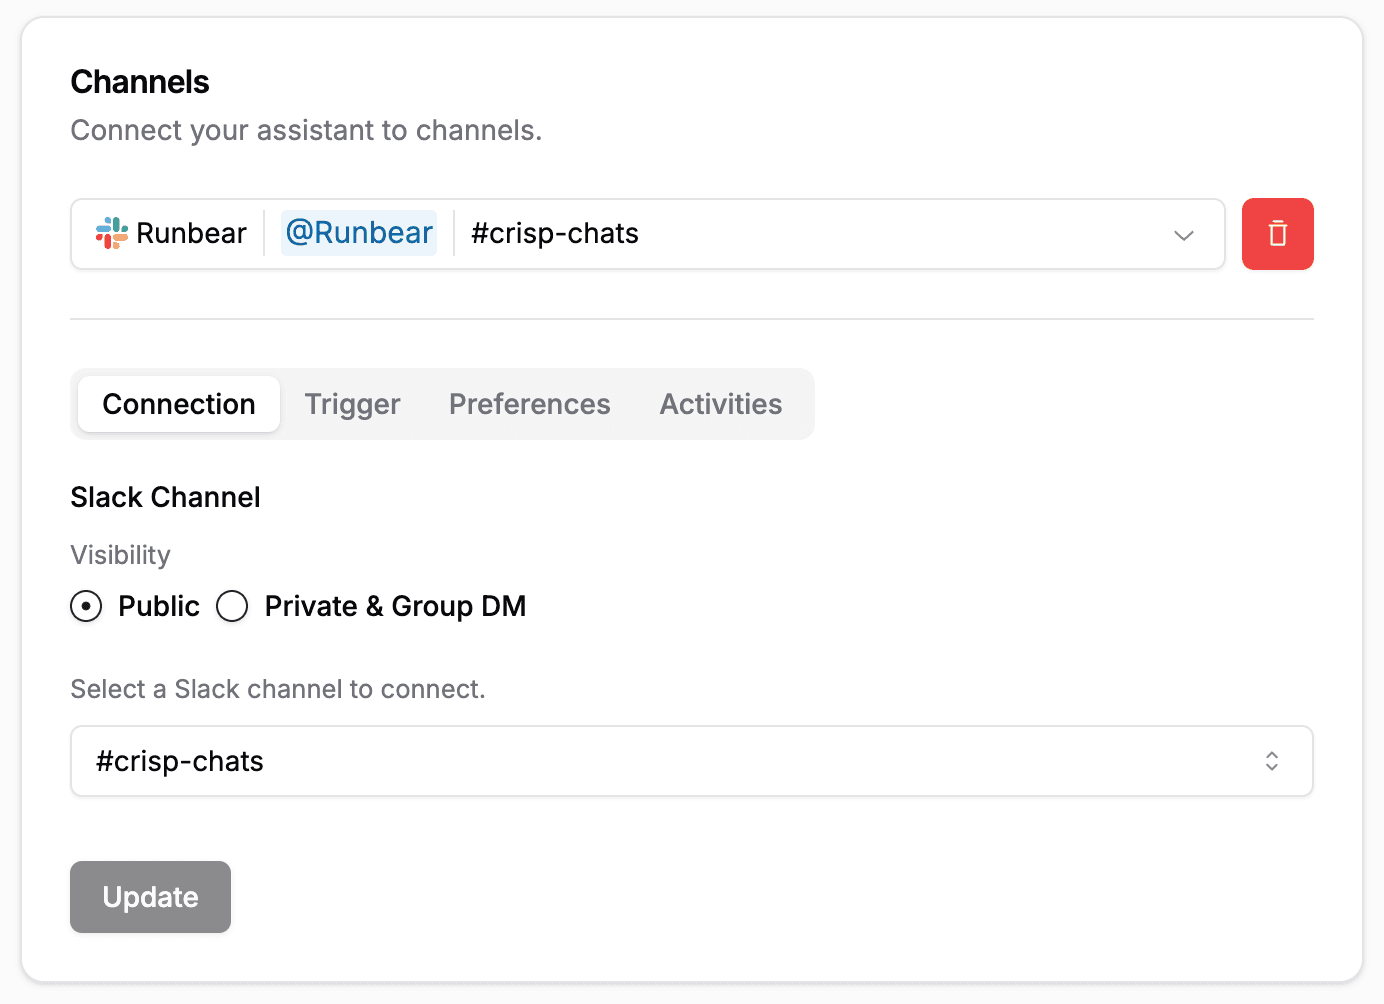Open the Preferences tab
The image size is (1384, 1004).
tap(529, 404)
